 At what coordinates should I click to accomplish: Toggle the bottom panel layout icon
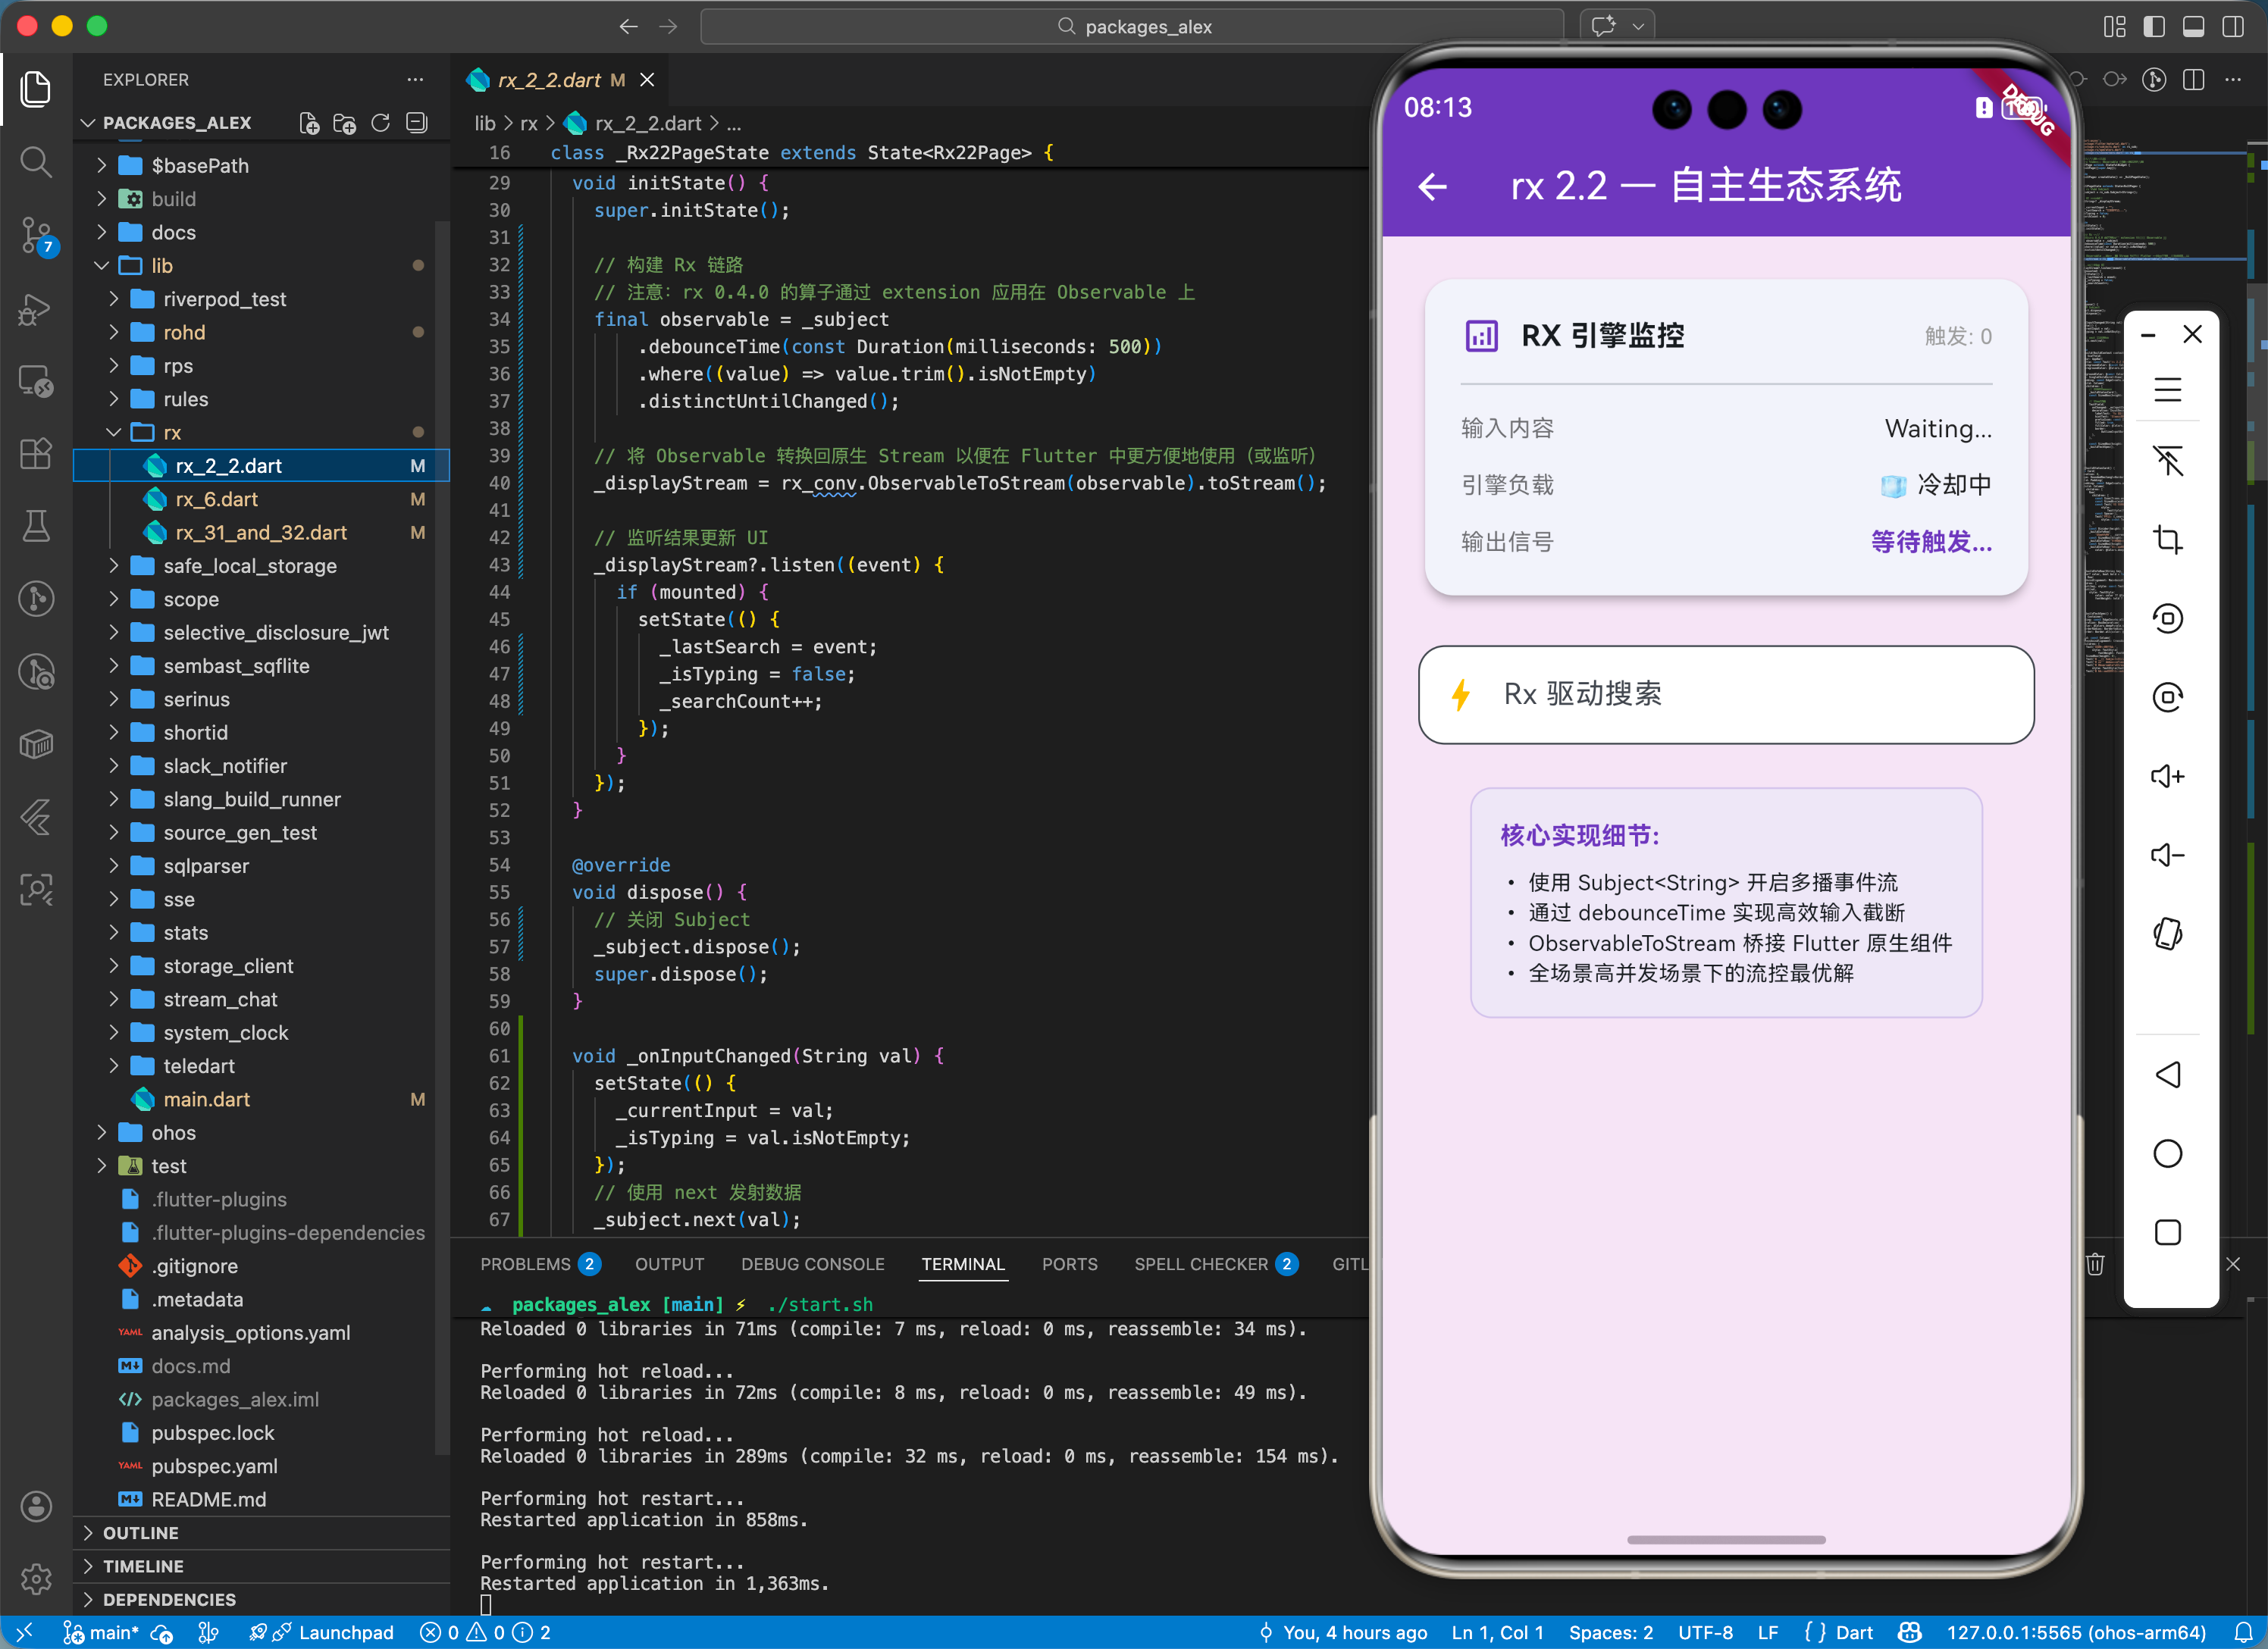(2193, 27)
